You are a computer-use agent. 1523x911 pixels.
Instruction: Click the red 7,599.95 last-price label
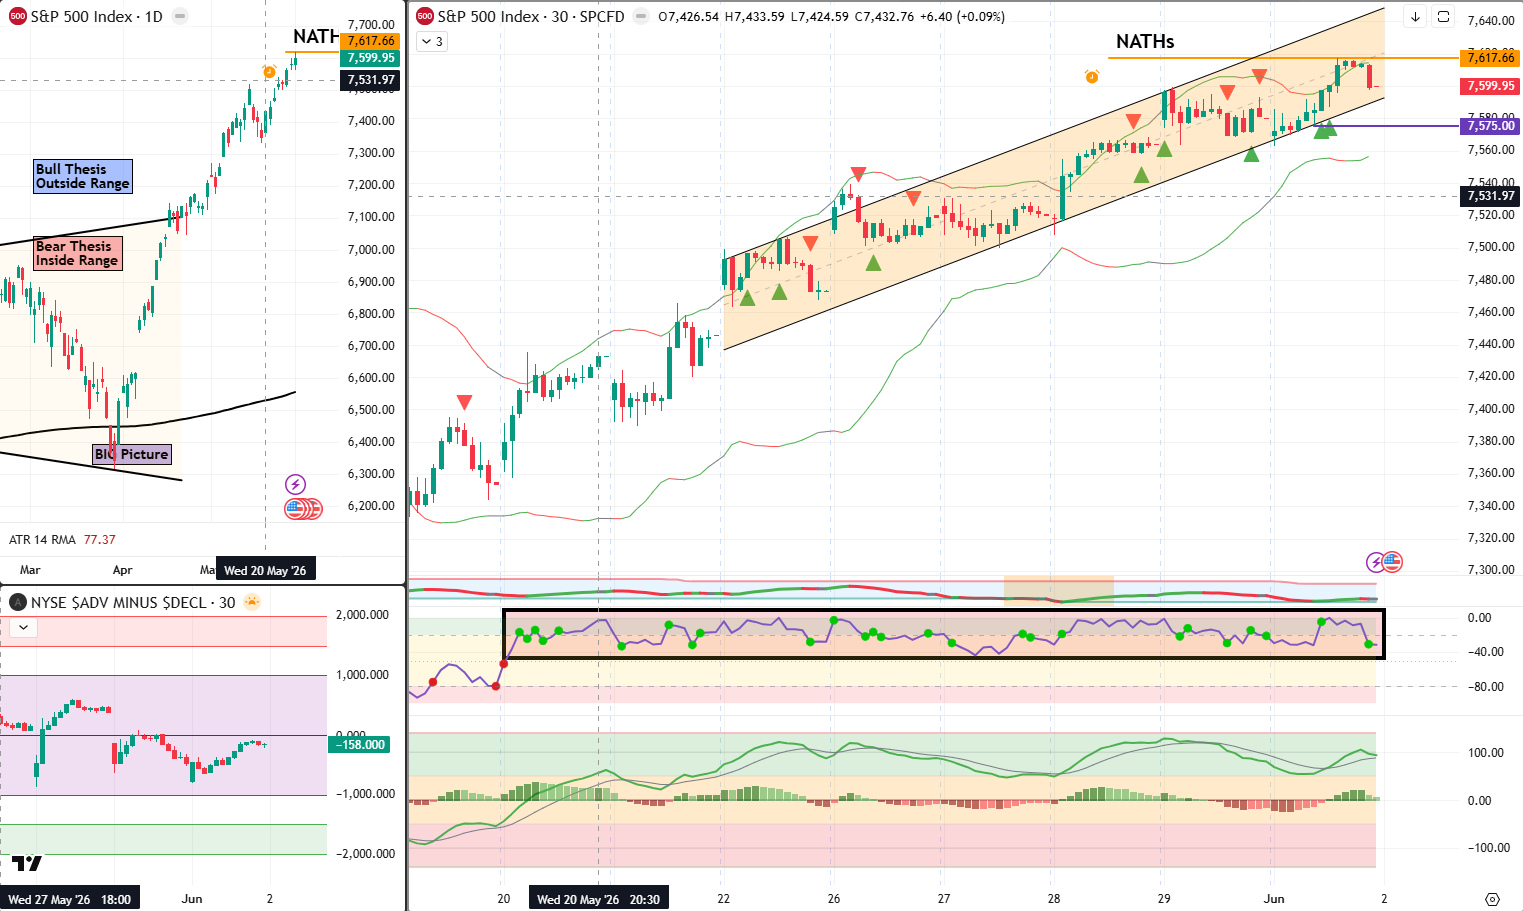tap(1490, 87)
